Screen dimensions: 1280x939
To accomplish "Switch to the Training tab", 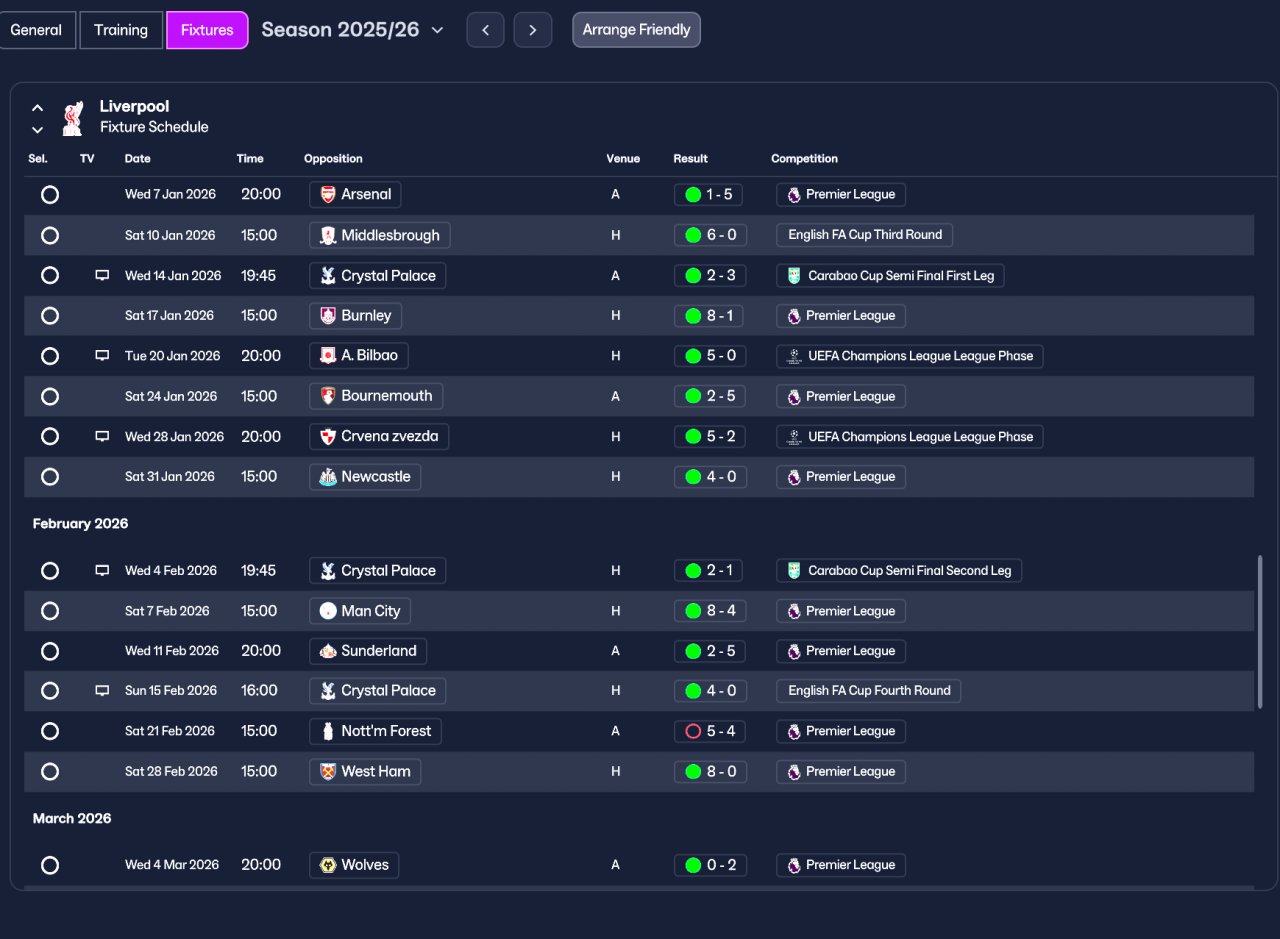I will click(121, 30).
